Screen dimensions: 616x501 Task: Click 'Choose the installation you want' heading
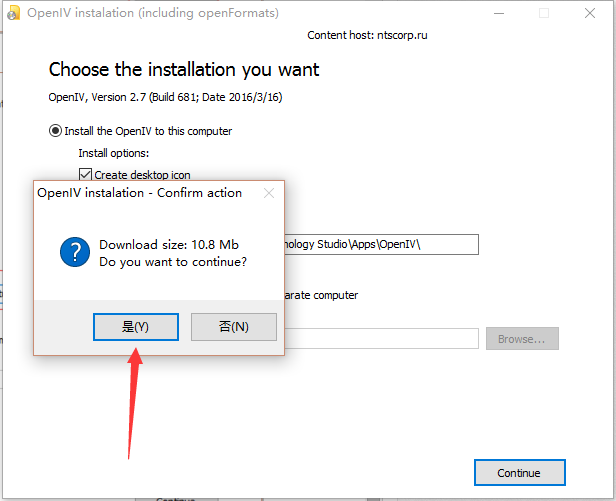click(x=184, y=70)
